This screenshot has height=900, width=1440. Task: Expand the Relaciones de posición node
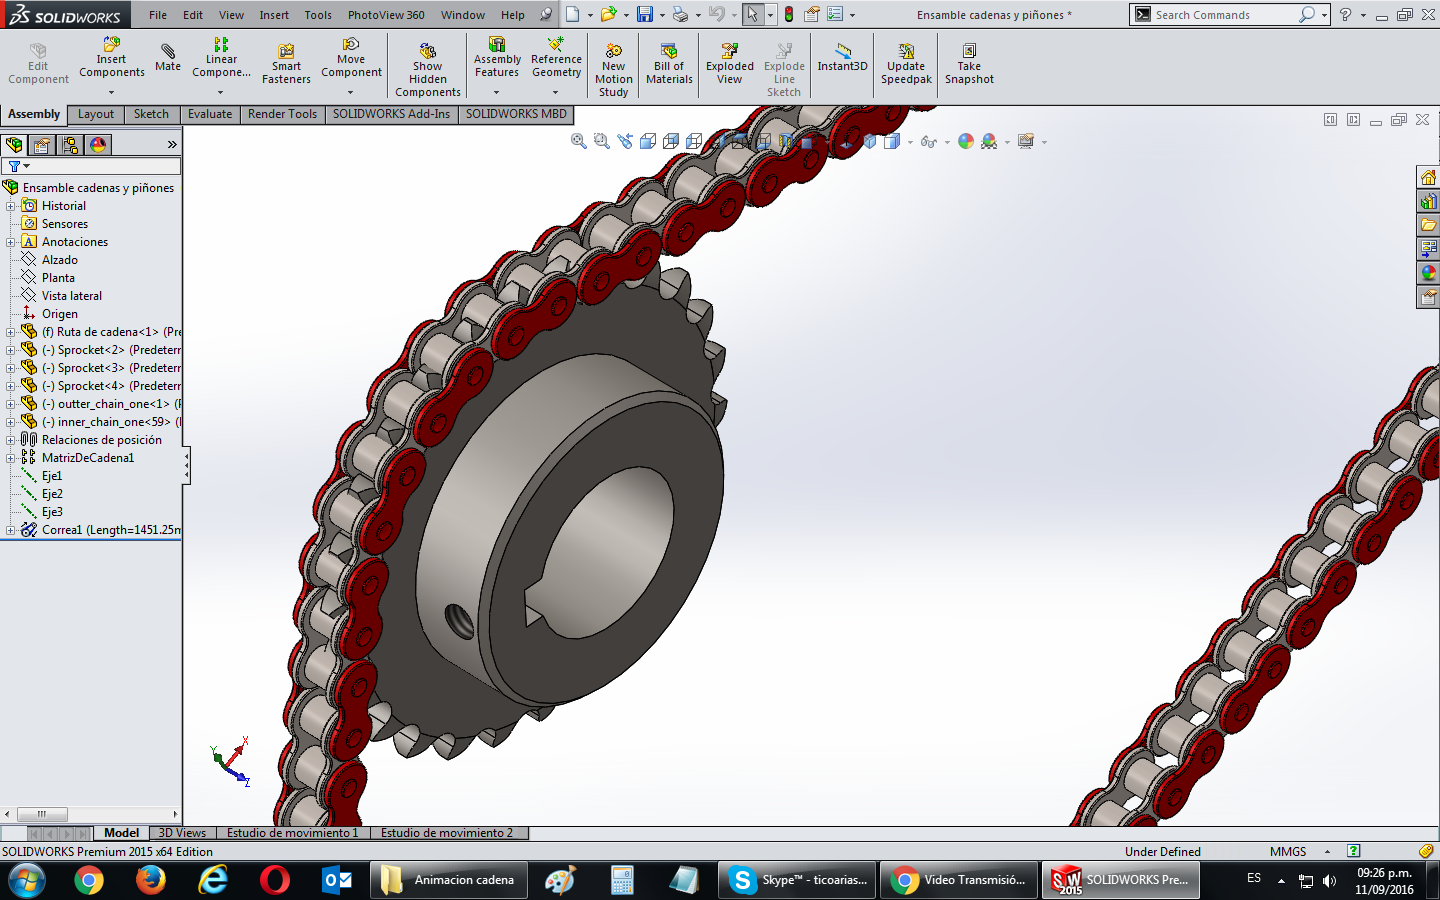pos(10,440)
